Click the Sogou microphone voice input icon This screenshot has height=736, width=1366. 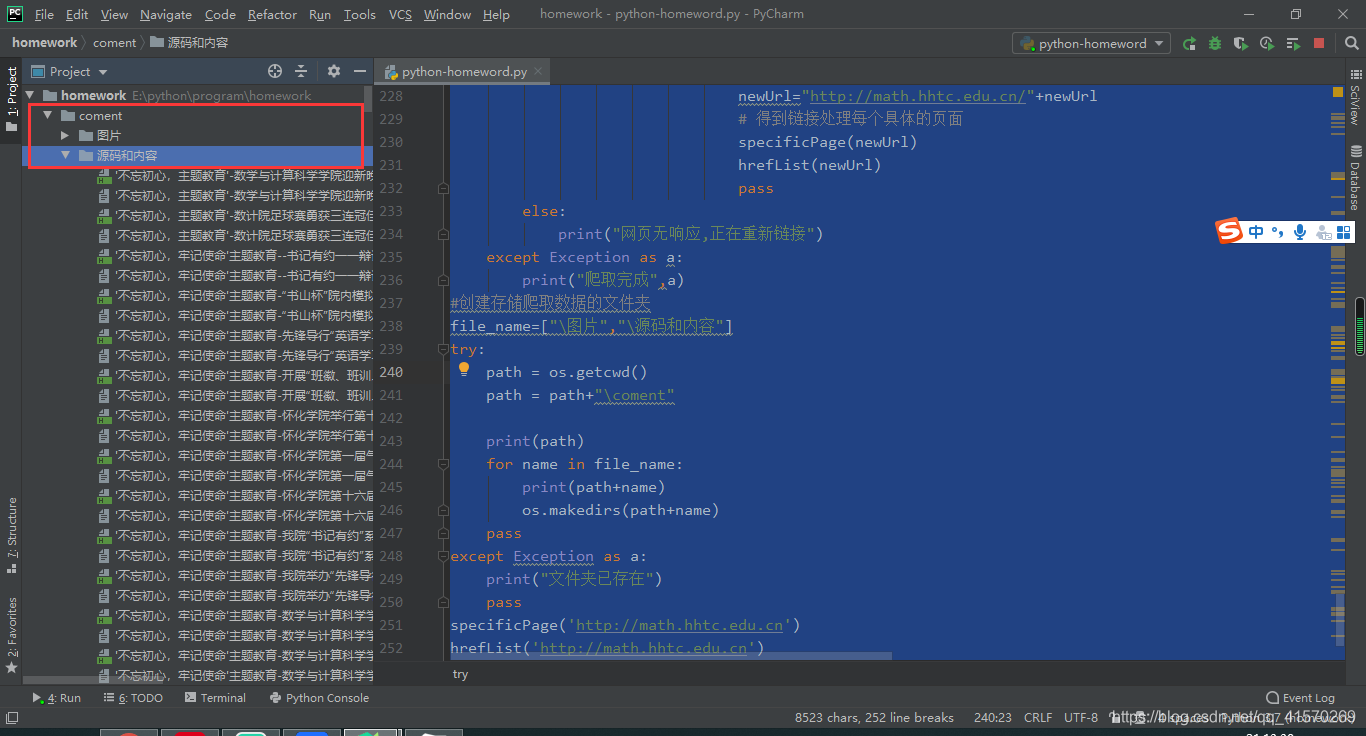[x=1300, y=232]
